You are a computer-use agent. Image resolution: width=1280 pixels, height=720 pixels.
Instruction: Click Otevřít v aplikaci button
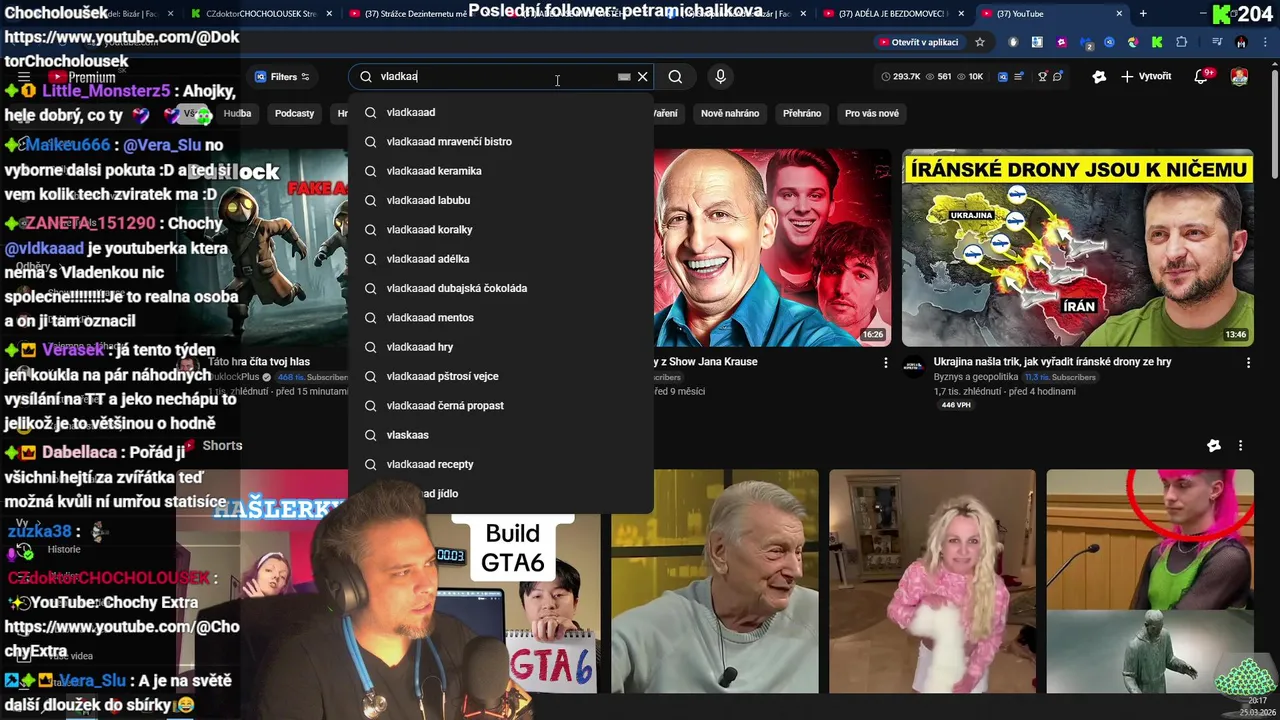(918, 42)
